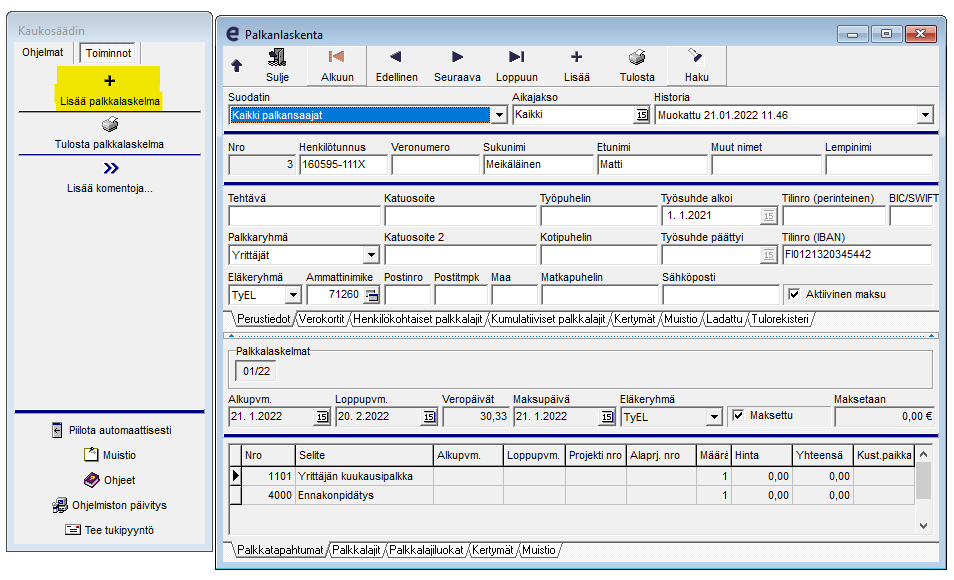This screenshot has height=580, width=954.
Task: Open the upper Kertymät tab
Action: click(635, 319)
